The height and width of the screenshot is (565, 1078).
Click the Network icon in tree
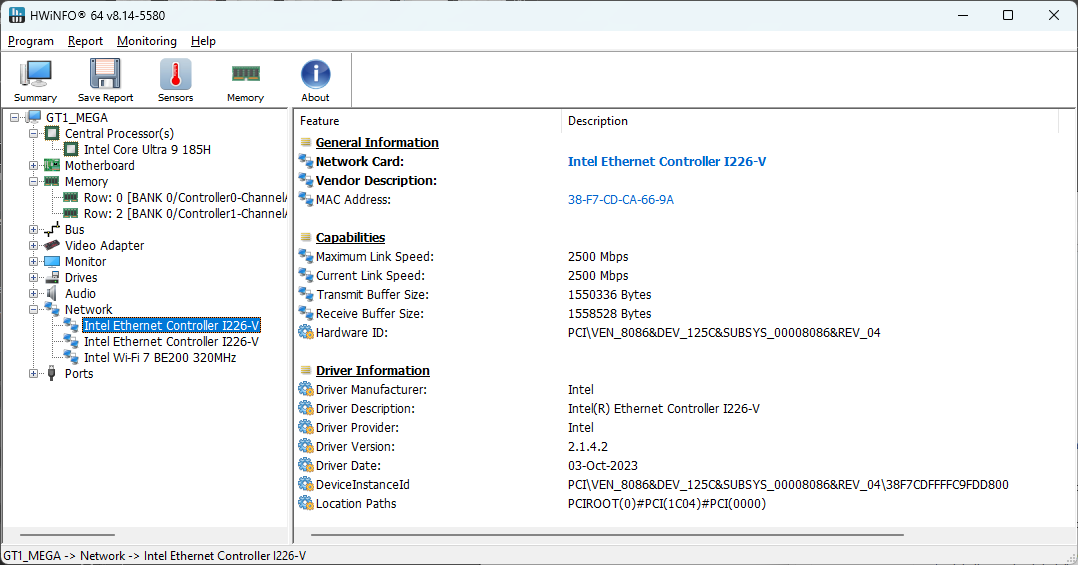click(52, 309)
